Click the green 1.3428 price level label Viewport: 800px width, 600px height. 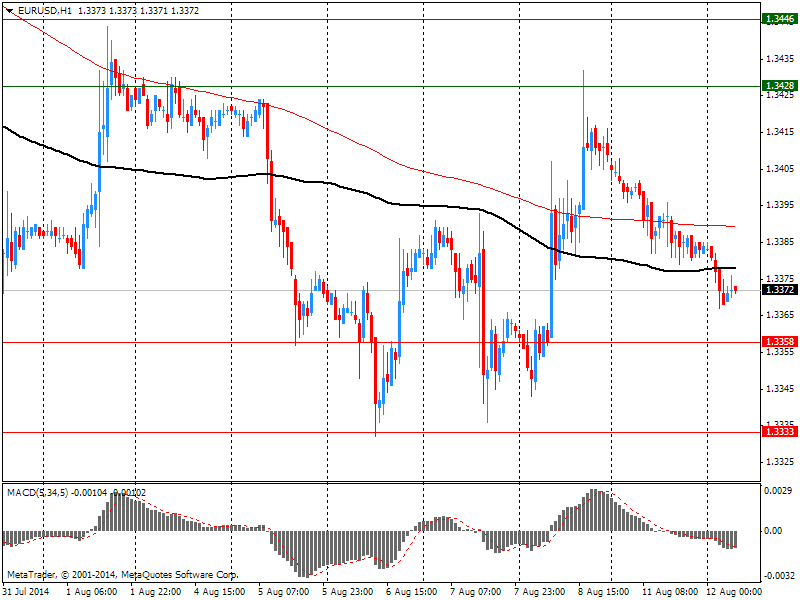780,86
